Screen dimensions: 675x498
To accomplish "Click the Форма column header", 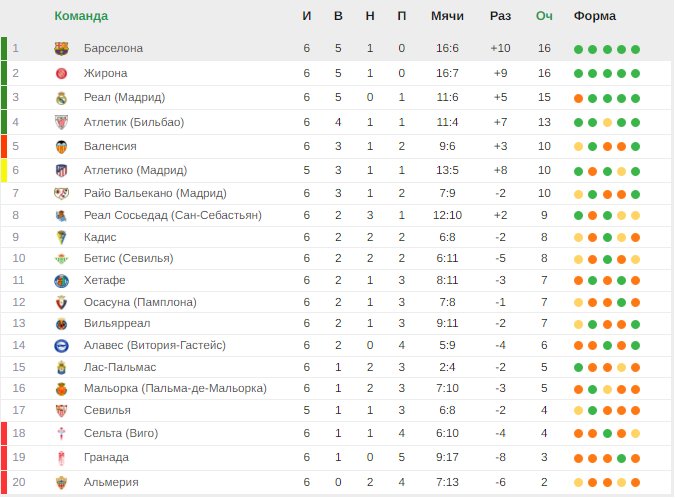I will (x=594, y=16).
